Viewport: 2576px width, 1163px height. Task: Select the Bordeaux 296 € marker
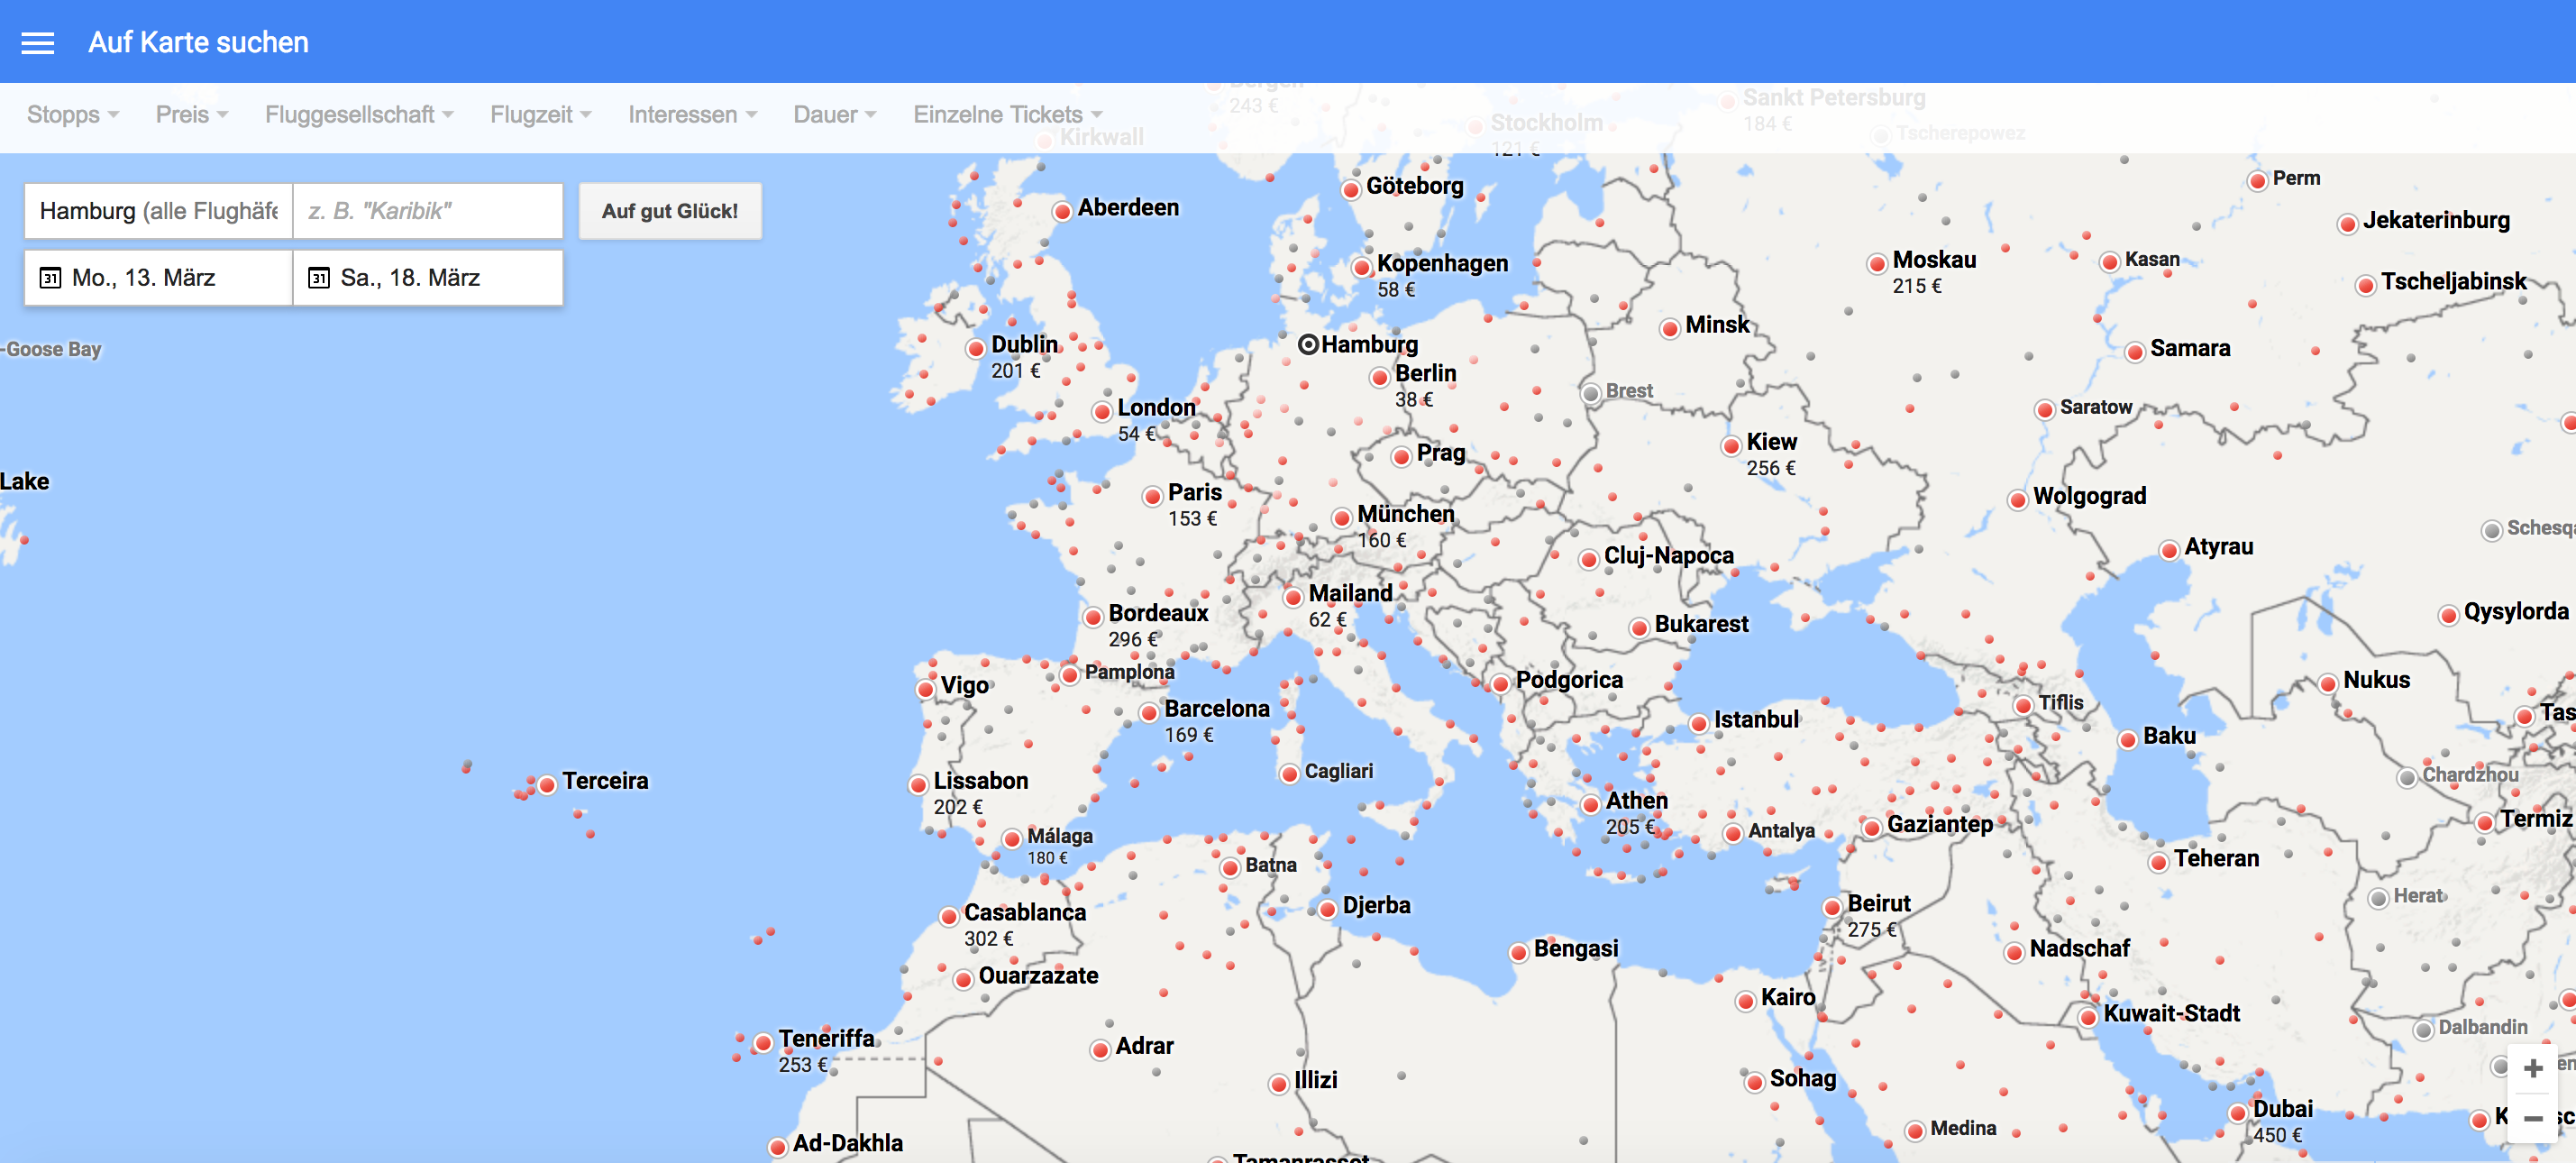pos(1094,616)
